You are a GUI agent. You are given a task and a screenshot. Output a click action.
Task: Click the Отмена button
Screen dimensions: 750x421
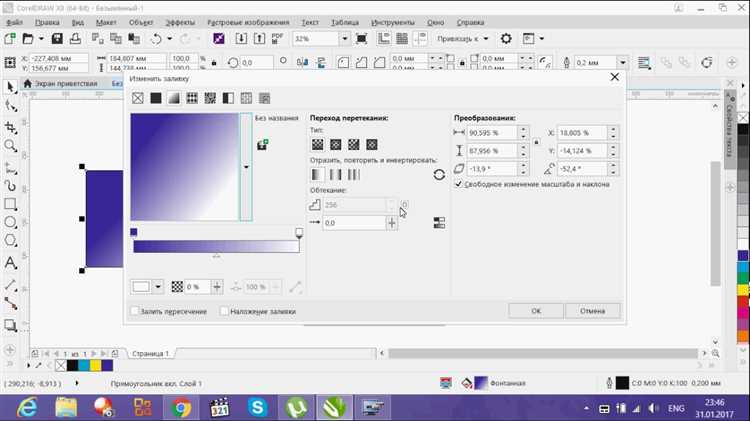point(593,311)
